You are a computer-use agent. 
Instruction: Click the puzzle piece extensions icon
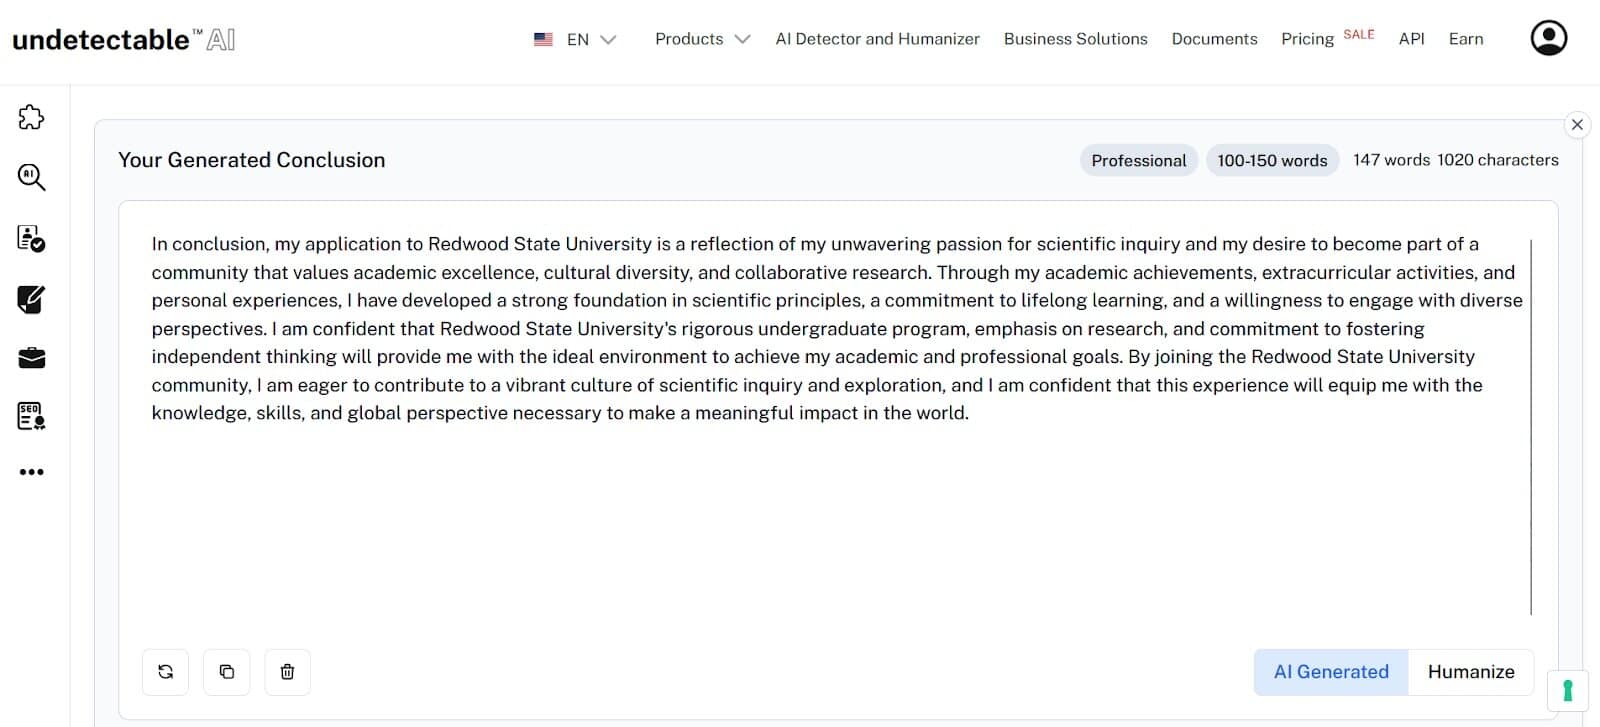click(31, 118)
